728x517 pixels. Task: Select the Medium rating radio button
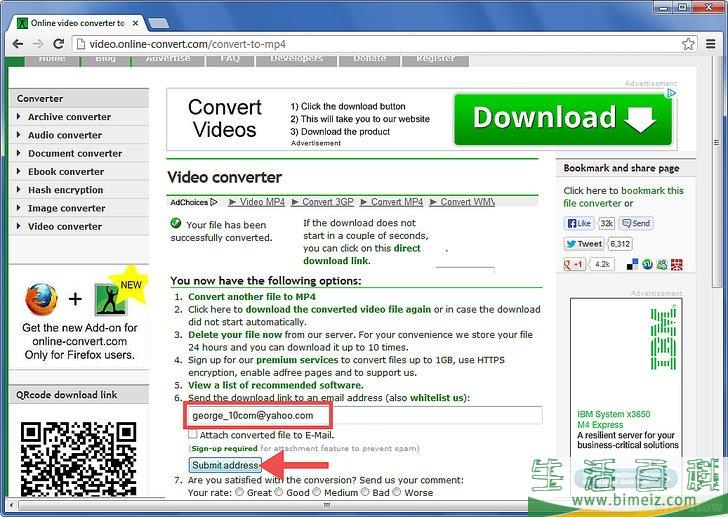[317, 492]
